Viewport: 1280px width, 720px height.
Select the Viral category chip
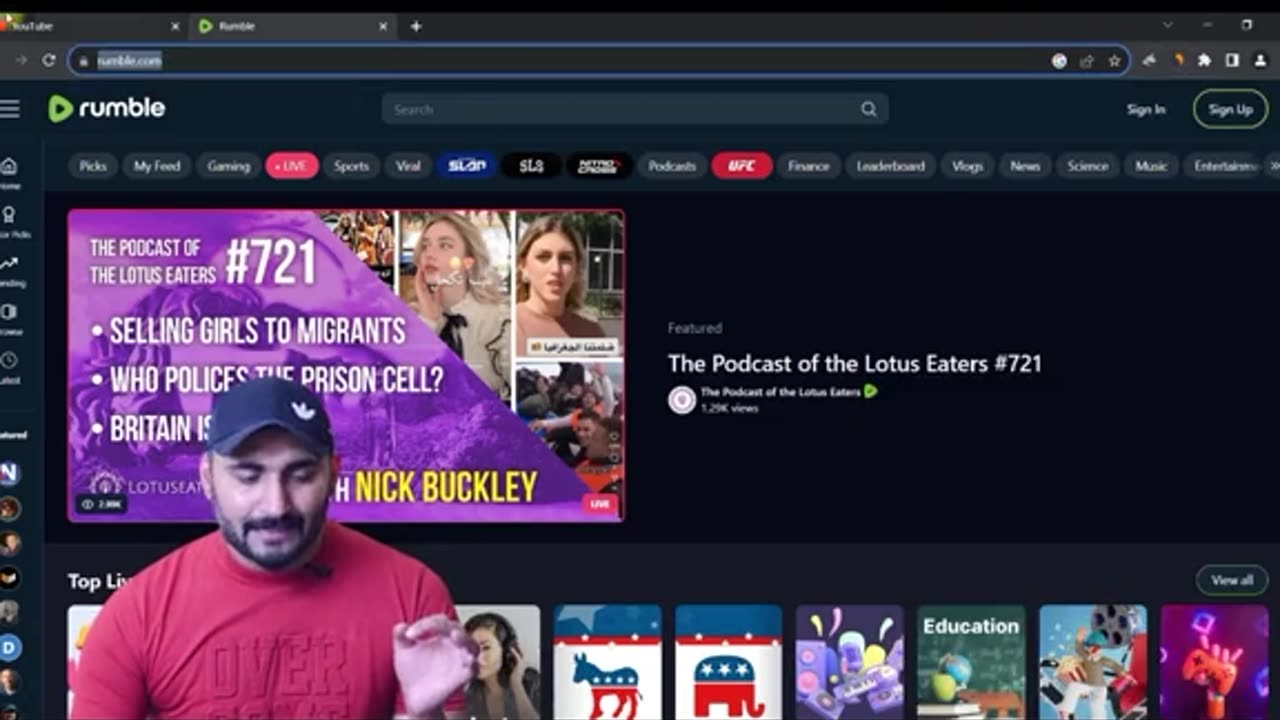pyautogui.click(x=408, y=166)
